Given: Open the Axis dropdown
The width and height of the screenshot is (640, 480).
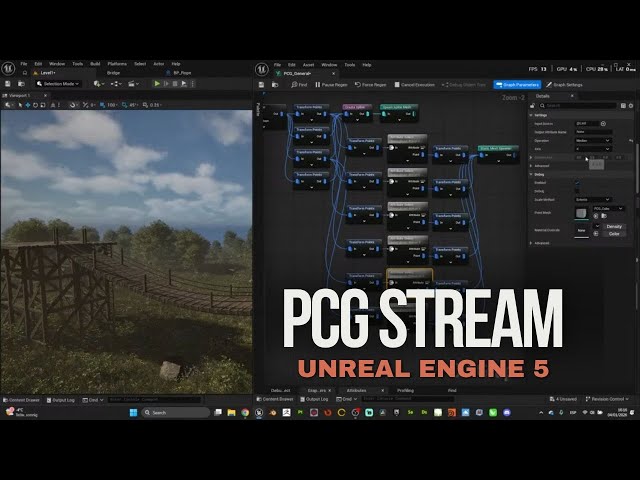Looking at the screenshot, I should coord(593,149).
